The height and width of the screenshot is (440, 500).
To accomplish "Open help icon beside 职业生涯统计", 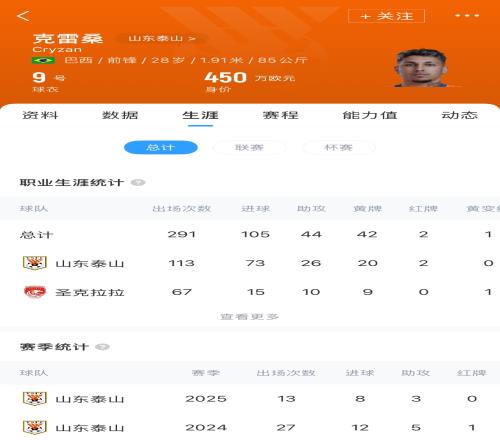I will (x=138, y=183).
